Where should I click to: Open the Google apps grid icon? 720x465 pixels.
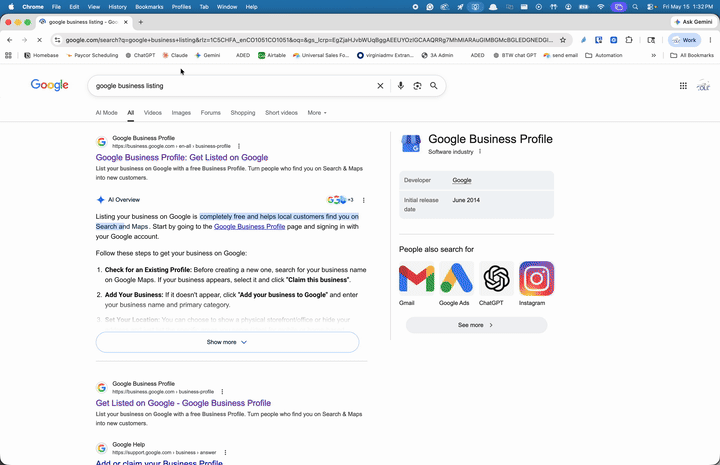pos(683,86)
